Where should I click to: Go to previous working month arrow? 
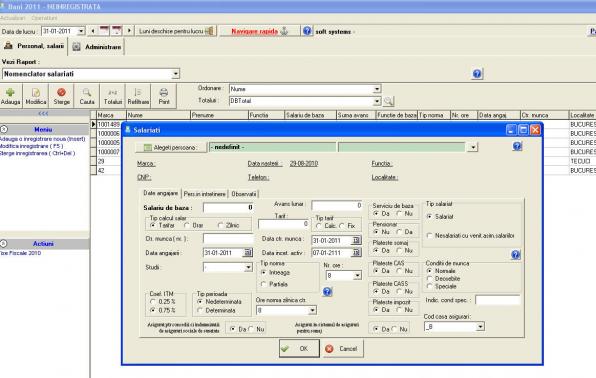(93, 31)
